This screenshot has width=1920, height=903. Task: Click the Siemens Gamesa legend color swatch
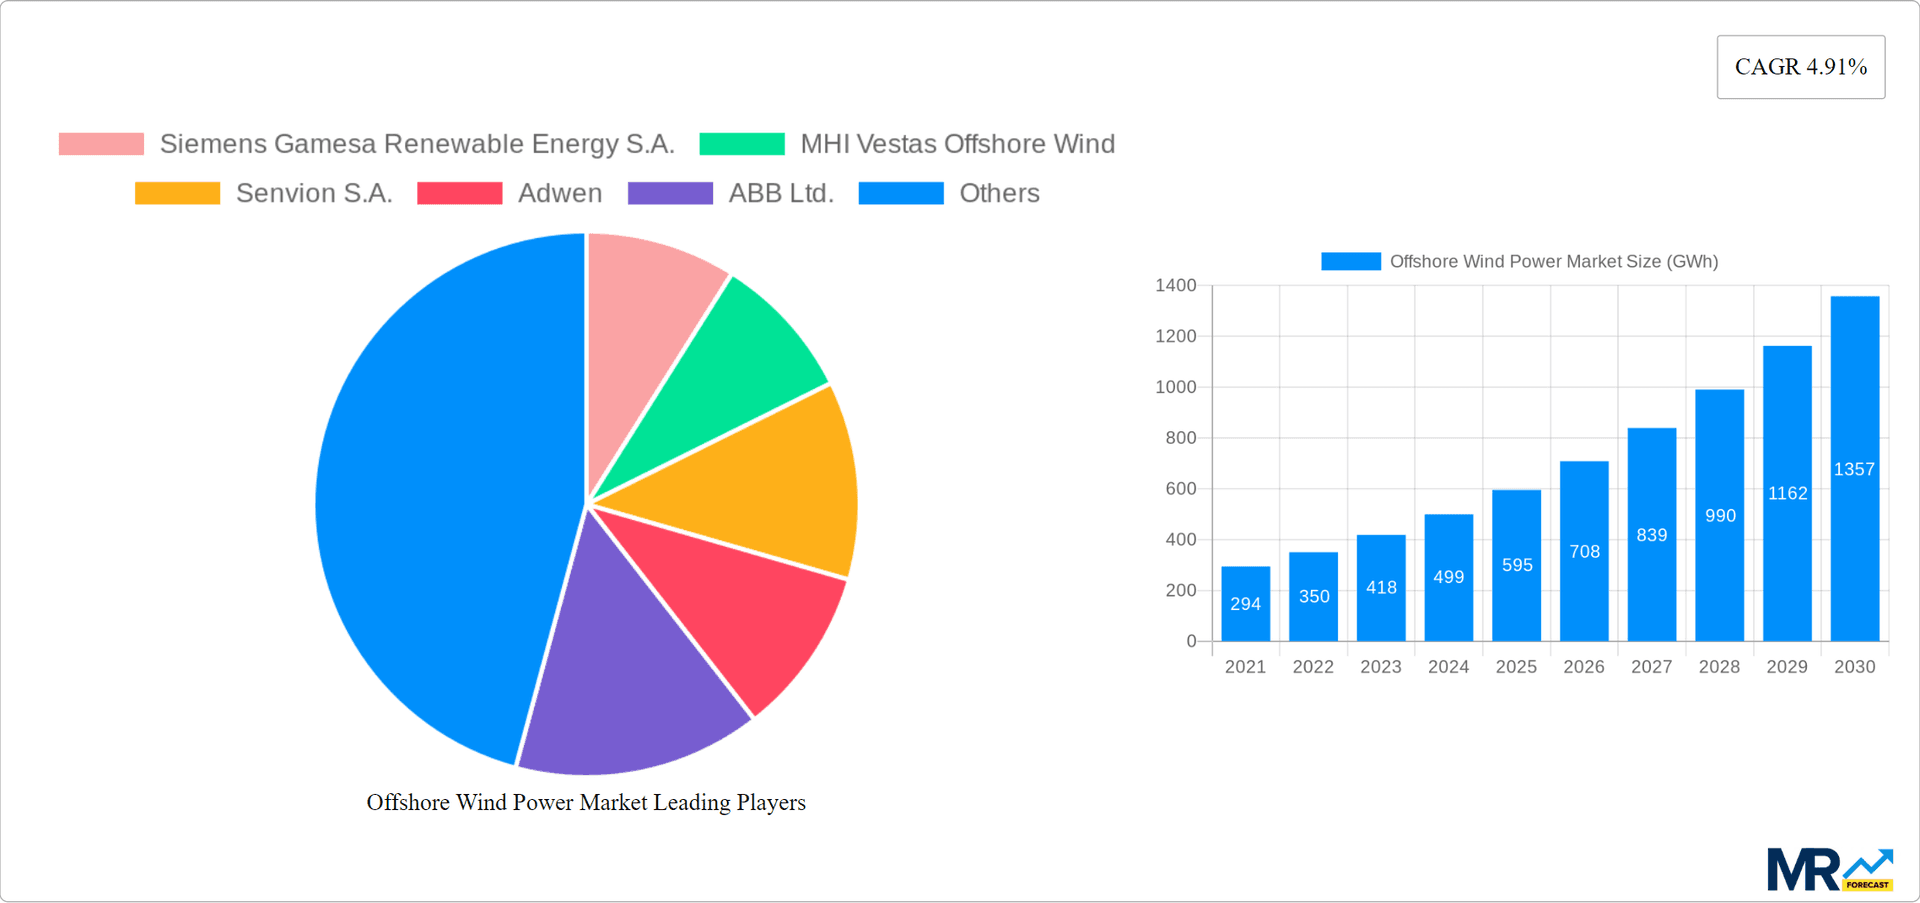pos(100,144)
